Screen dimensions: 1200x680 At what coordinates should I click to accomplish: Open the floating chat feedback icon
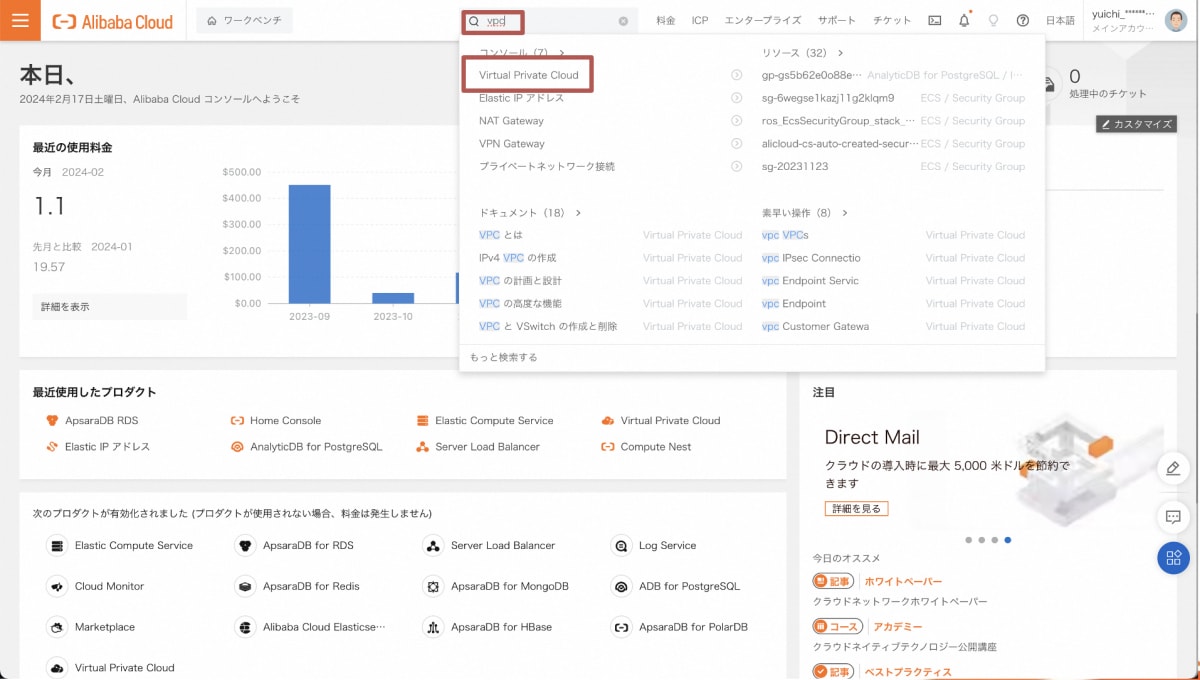[1173, 516]
